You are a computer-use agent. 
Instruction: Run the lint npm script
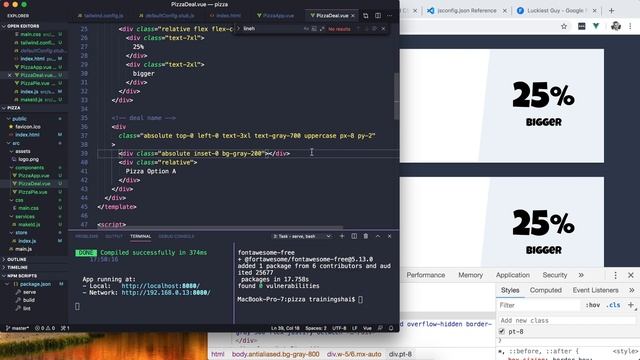[27, 308]
